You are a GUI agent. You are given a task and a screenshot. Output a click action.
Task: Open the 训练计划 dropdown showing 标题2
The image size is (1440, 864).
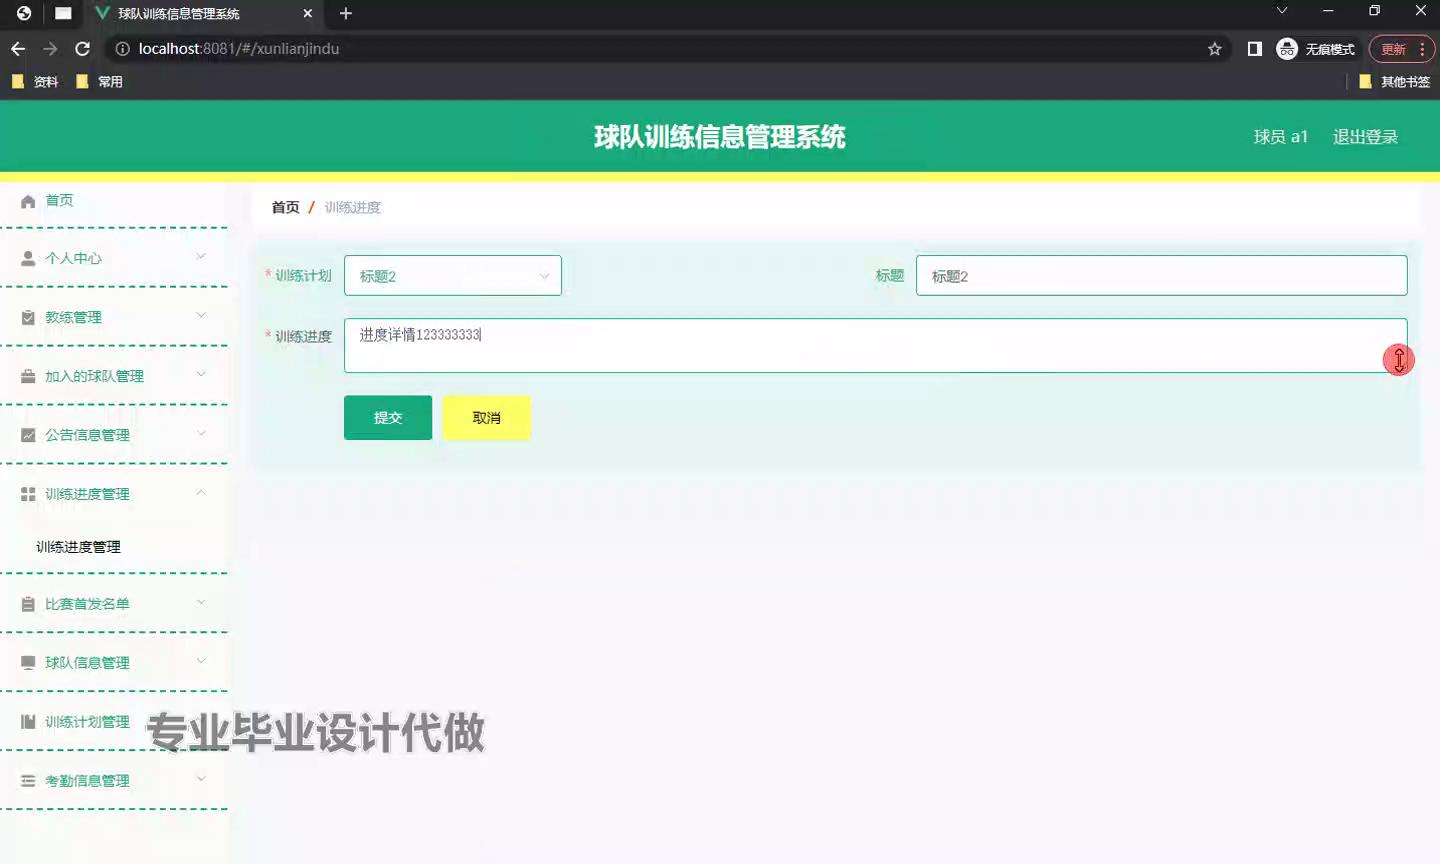[x=452, y=276]
